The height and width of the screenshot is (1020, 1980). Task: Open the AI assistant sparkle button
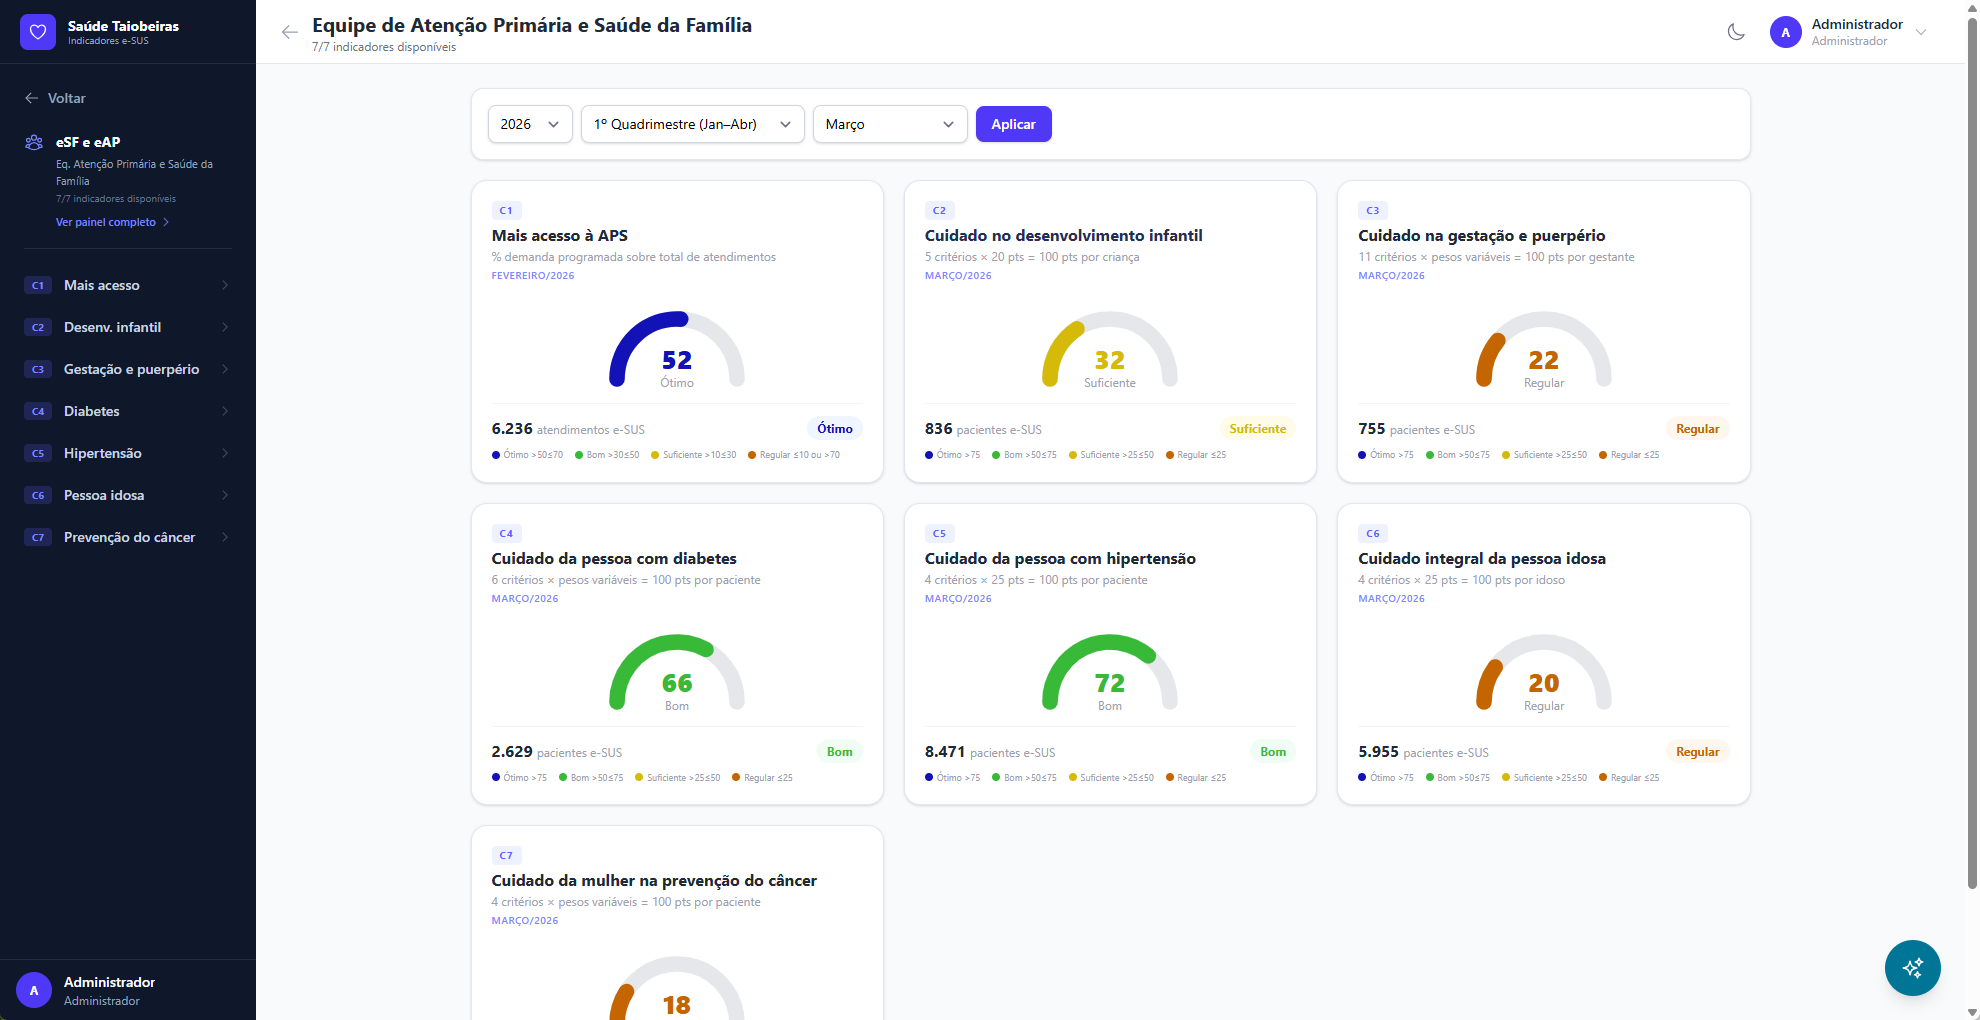coord(1912,968)
